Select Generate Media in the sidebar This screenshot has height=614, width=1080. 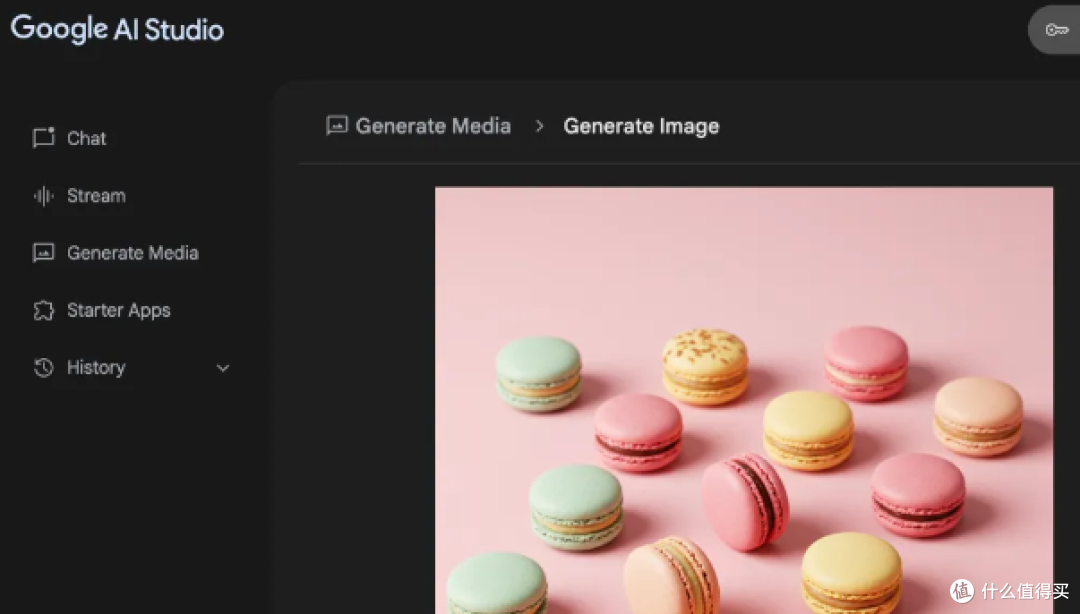133,253
